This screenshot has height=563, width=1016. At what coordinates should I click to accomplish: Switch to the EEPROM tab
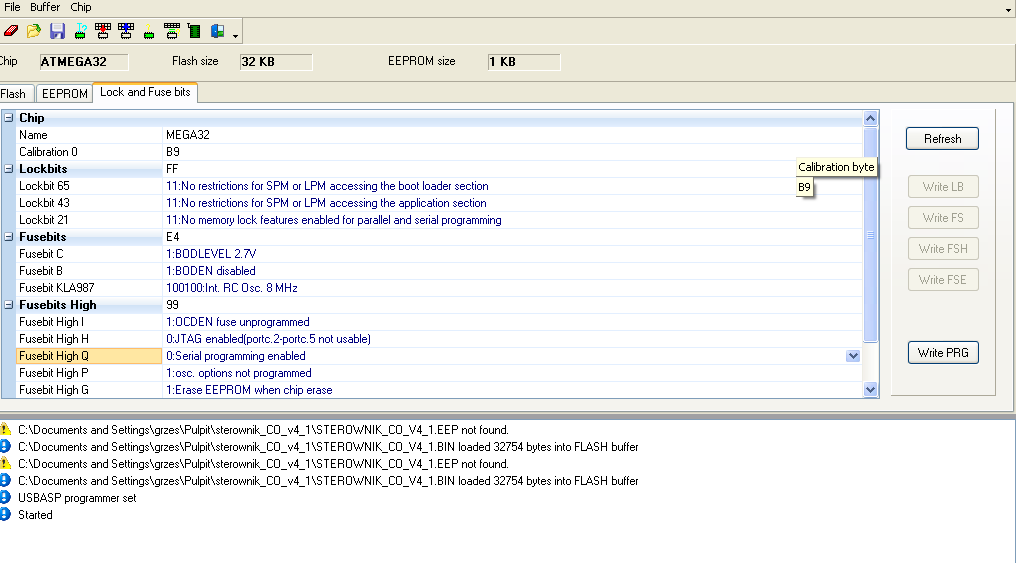pyautogui.click(x=64, y=94)
